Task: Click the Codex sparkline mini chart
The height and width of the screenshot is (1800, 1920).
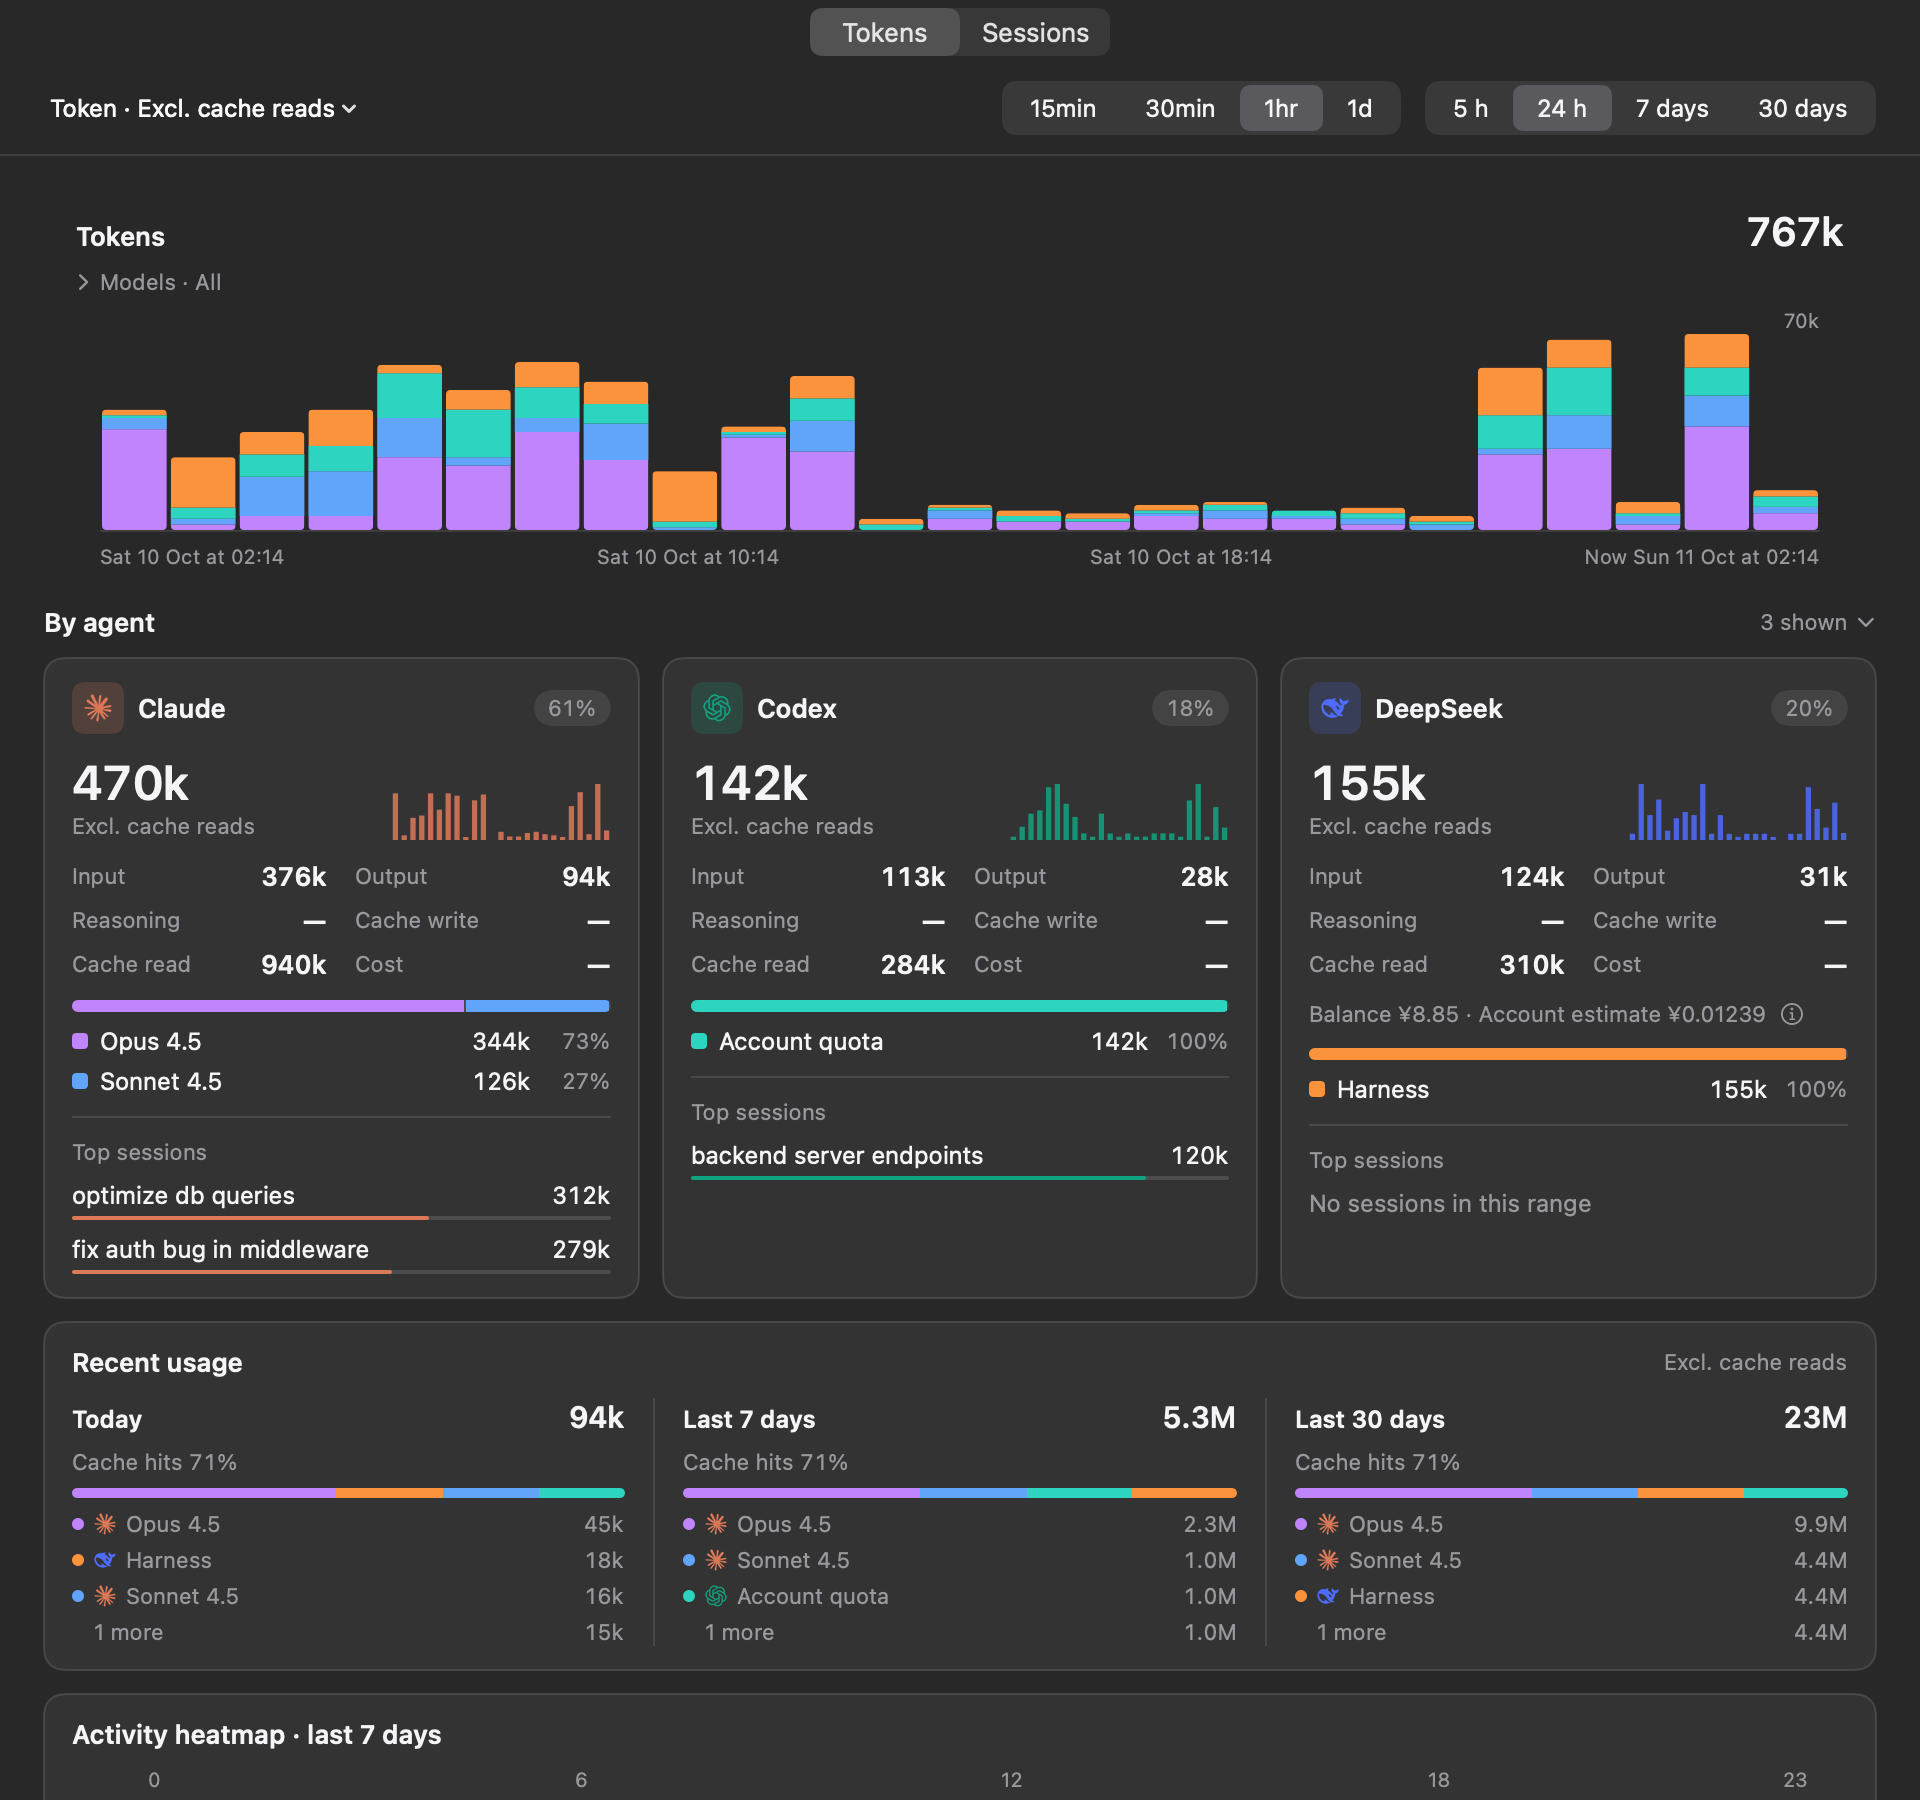Action: point(1119,811)
